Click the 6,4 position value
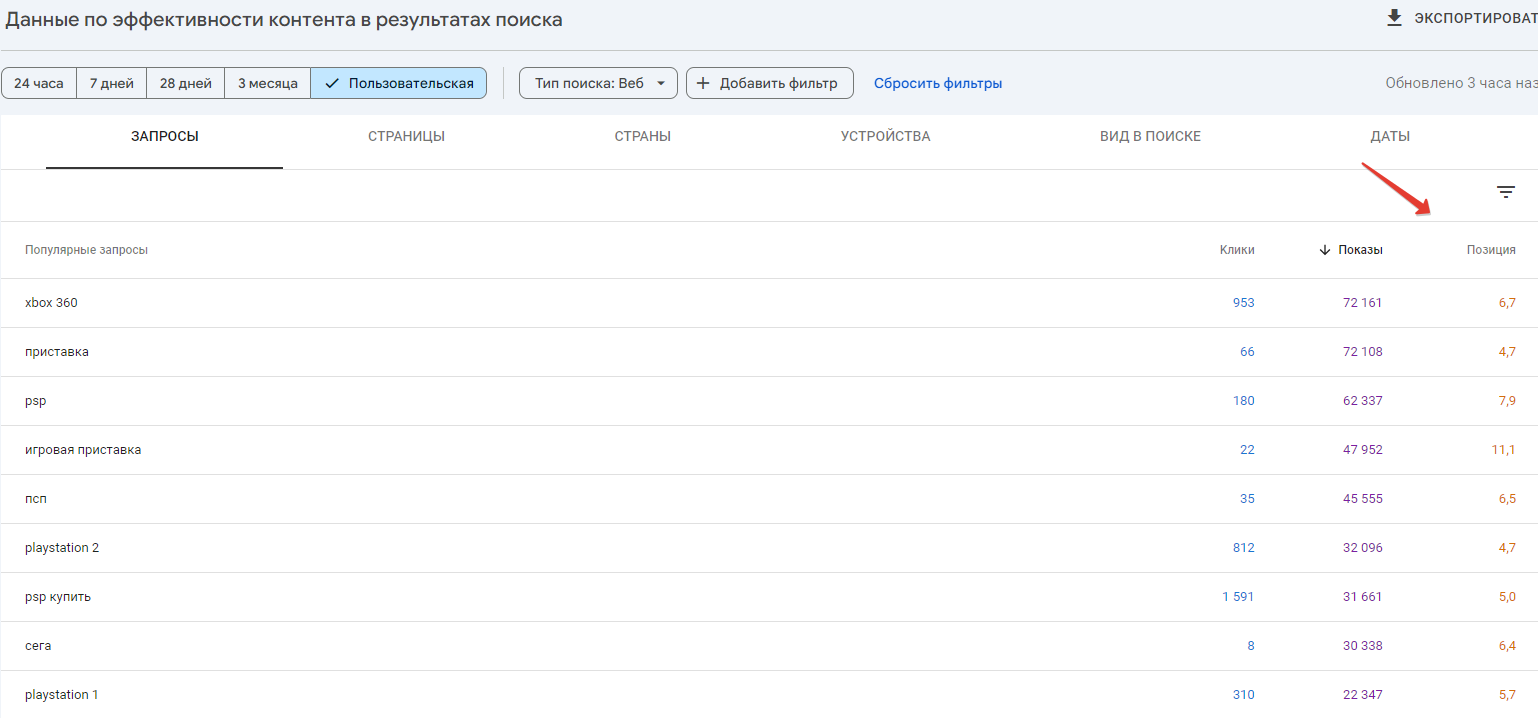The width and height of the screenshot is (1538, 718). 1507,646
